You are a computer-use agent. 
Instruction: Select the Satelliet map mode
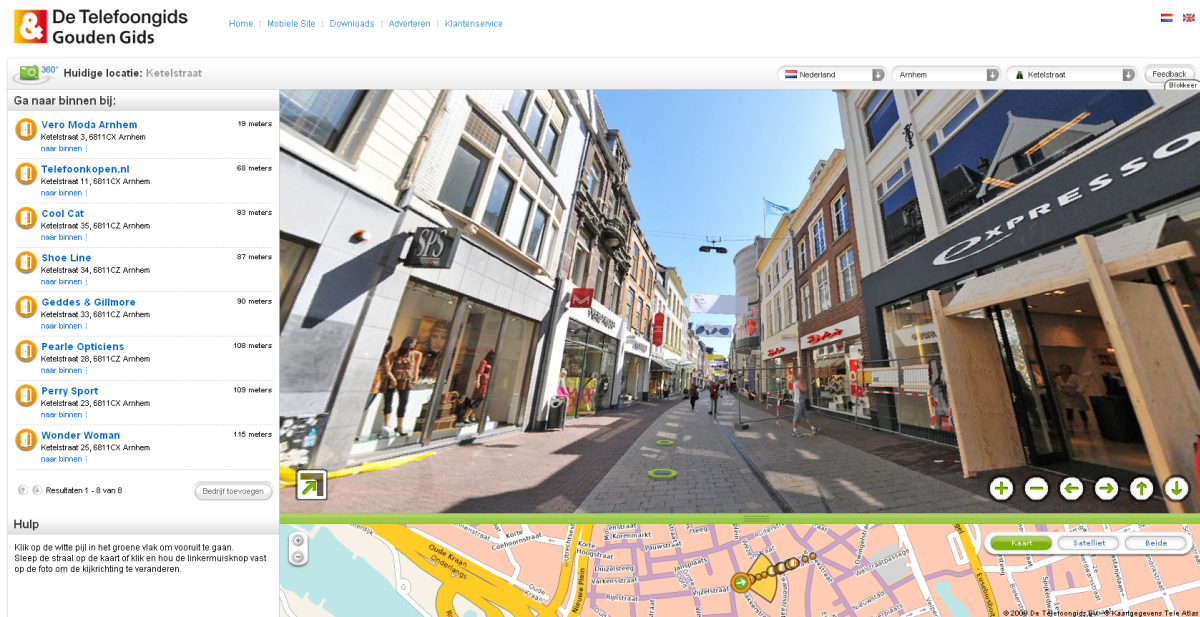pos(1089,543)
